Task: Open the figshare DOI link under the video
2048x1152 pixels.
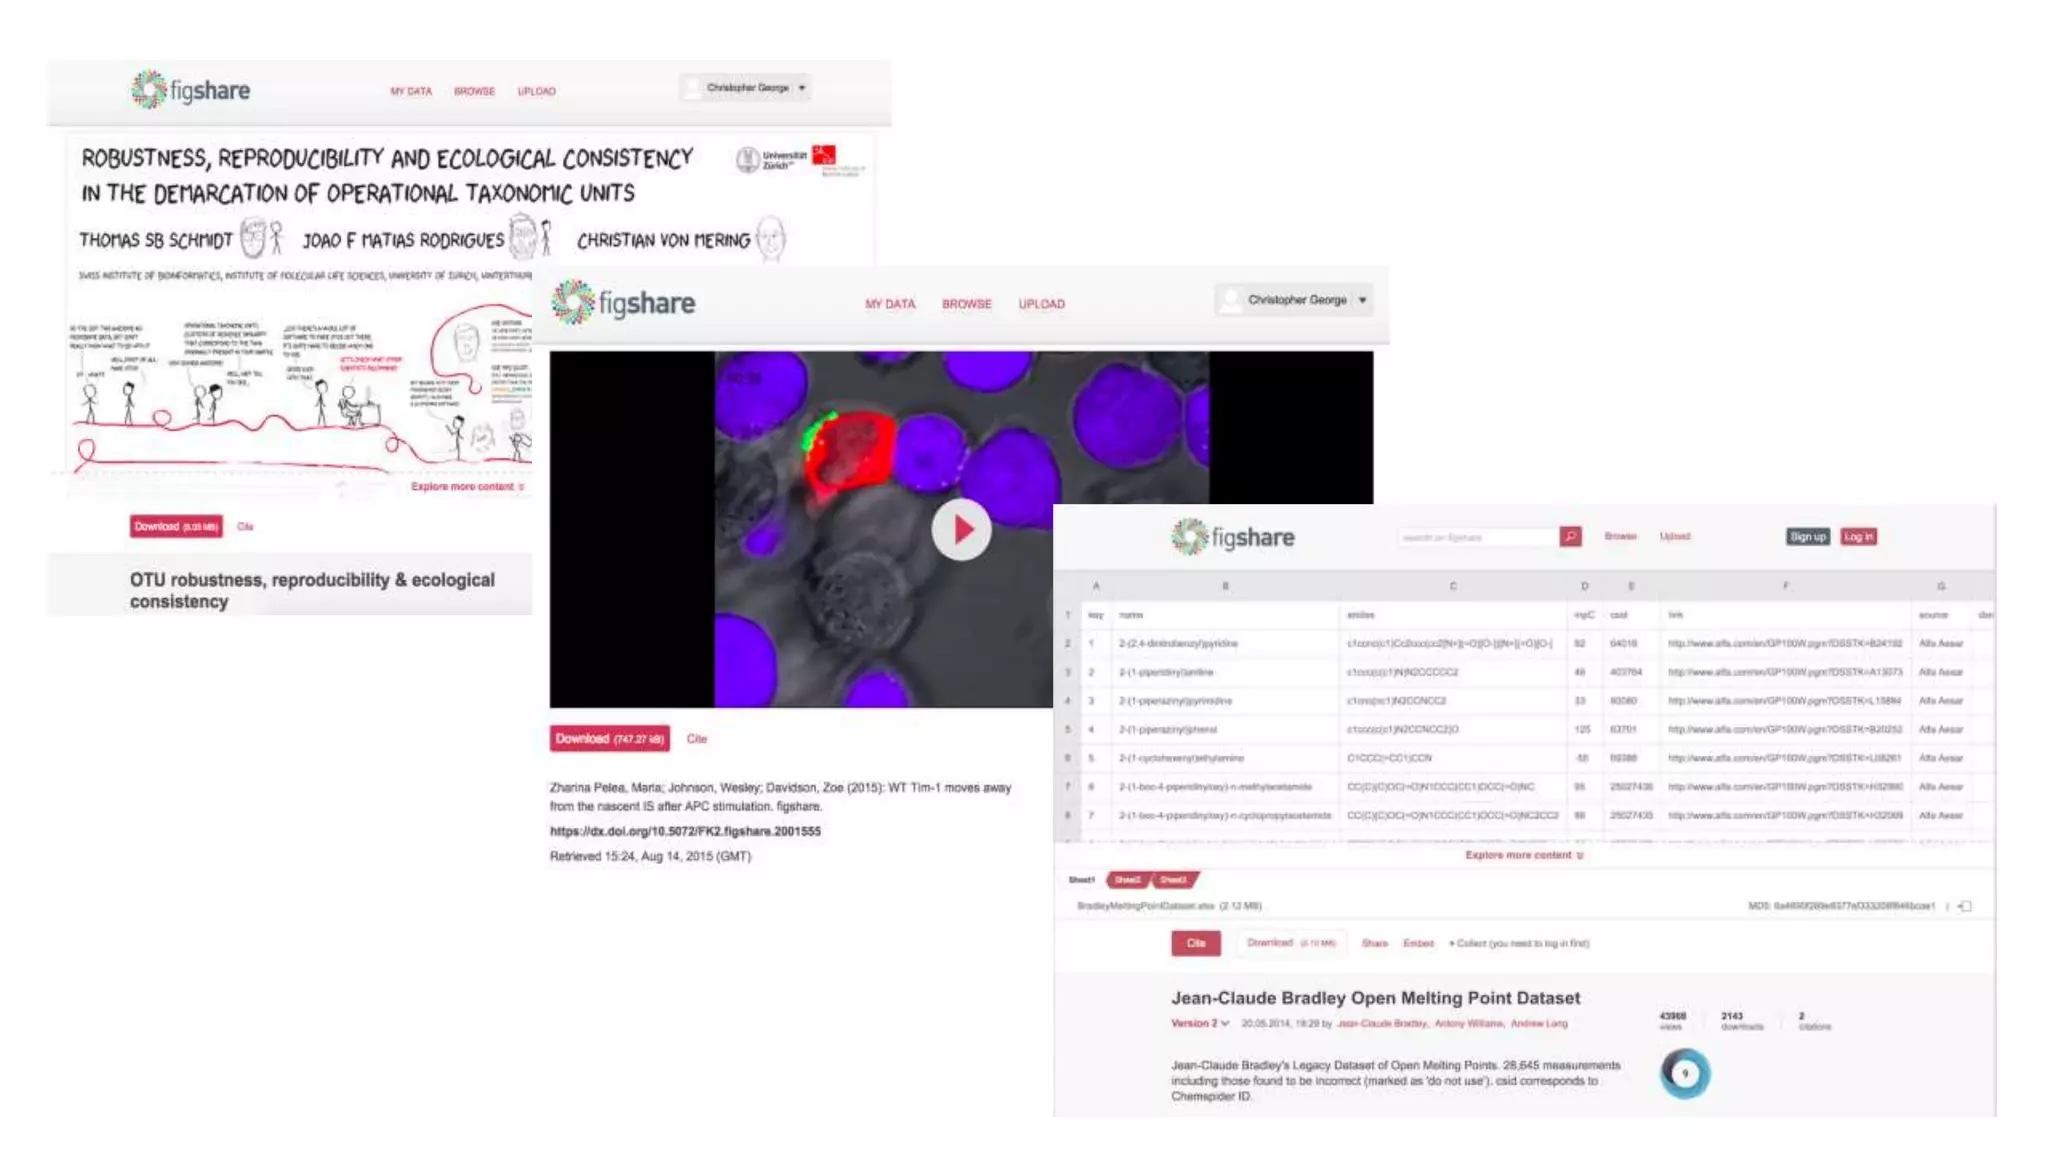Action: (x=685, y=831)
